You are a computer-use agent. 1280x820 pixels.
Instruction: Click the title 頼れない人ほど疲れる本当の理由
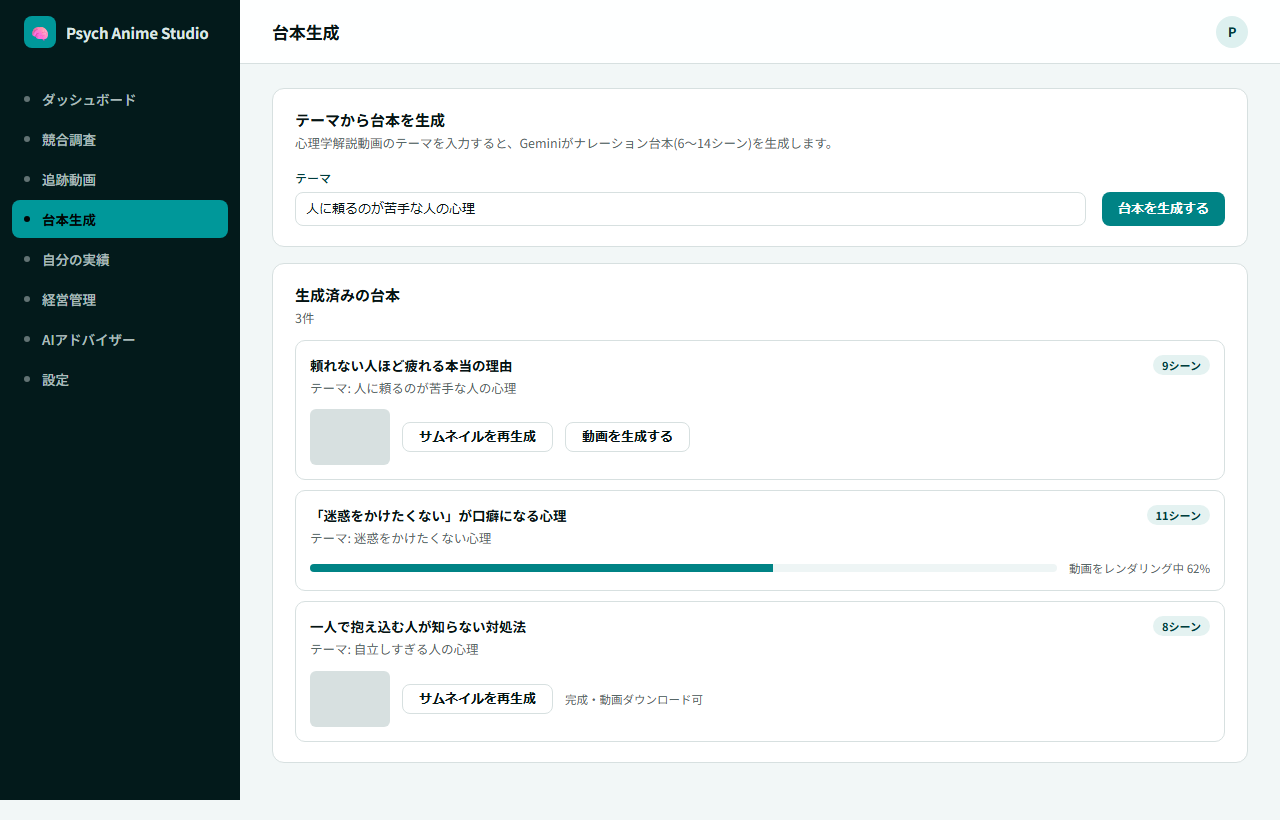pyautogui.click(x=411, y=366)
